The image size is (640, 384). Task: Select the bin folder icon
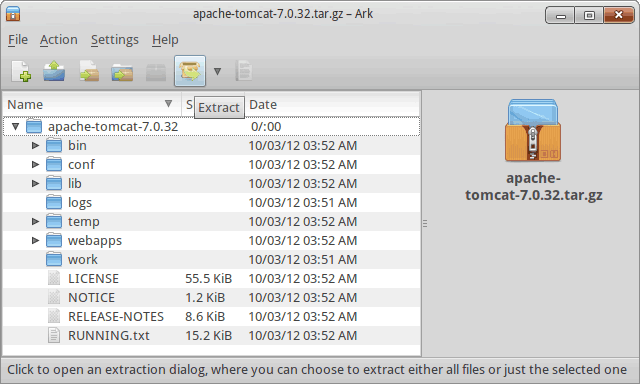pyautogui.click(x=54, y=145)
